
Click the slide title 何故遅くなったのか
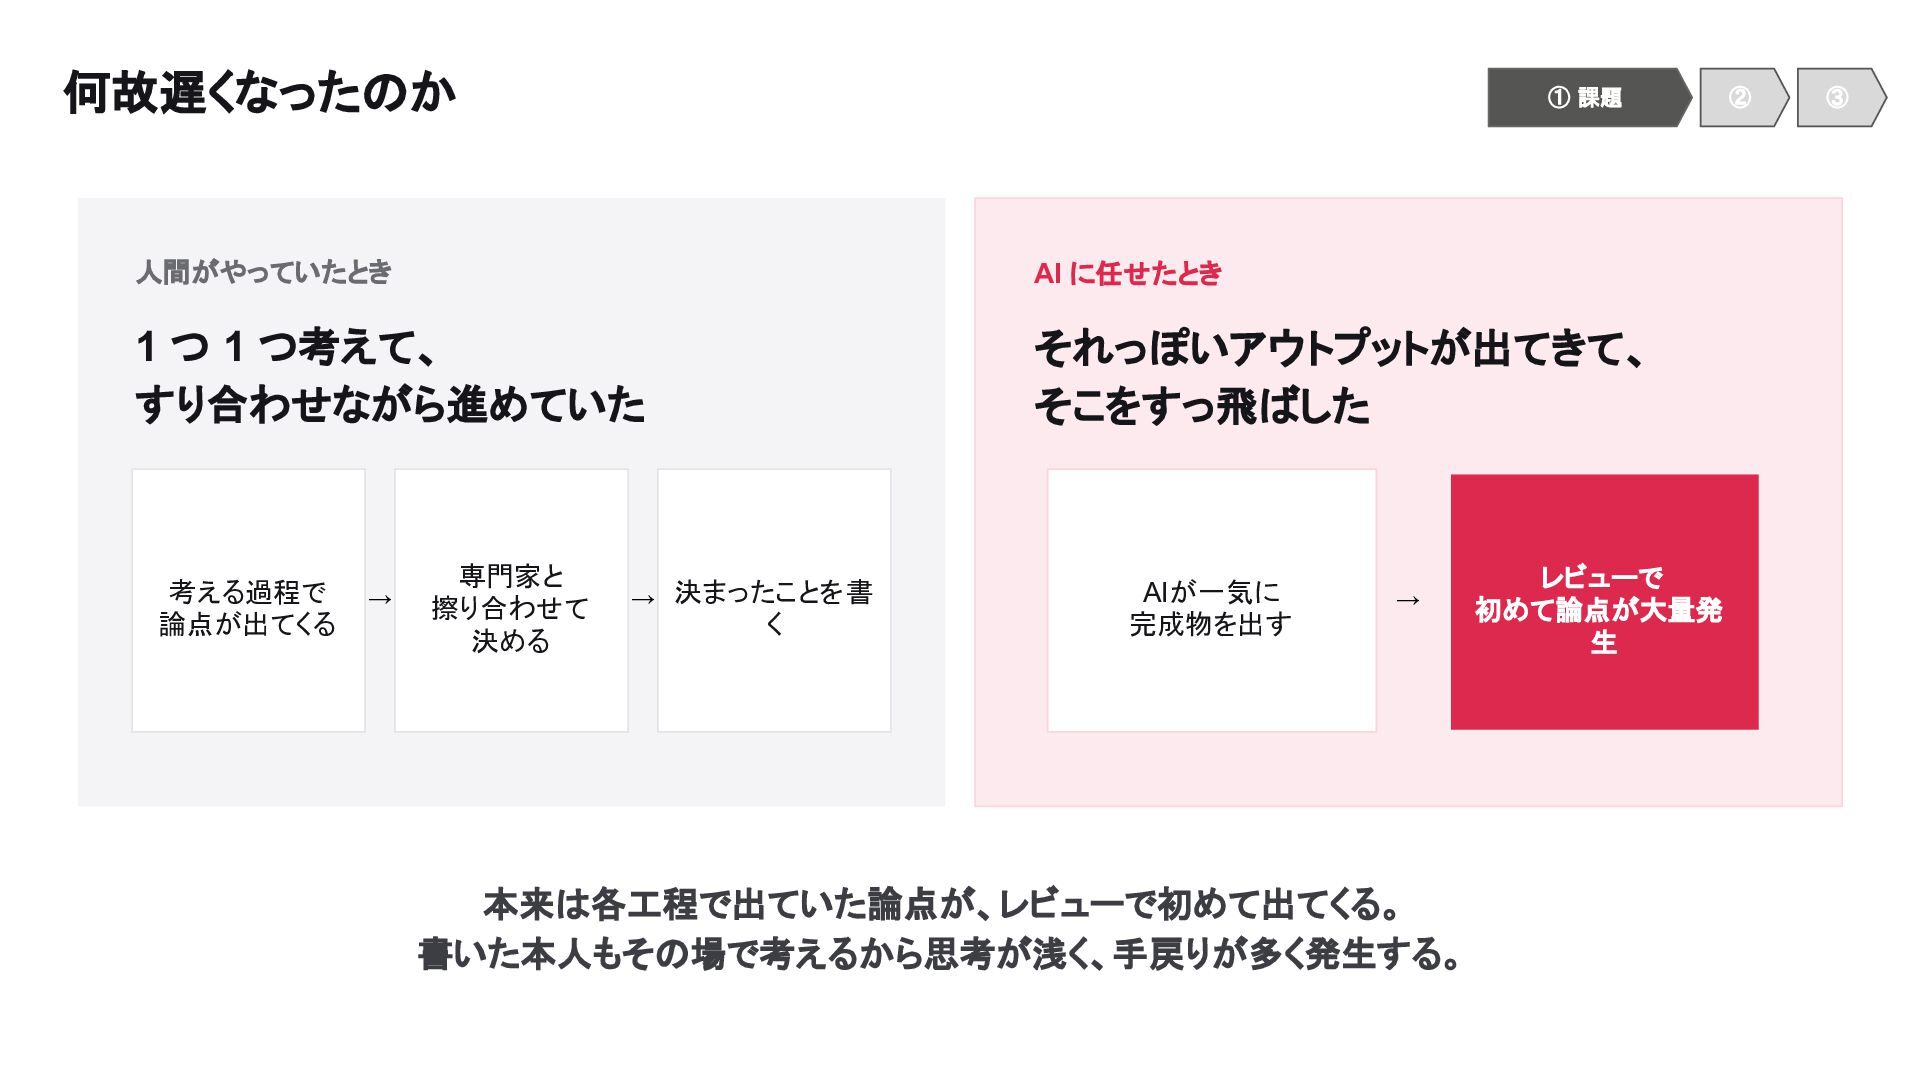(260, 93)
